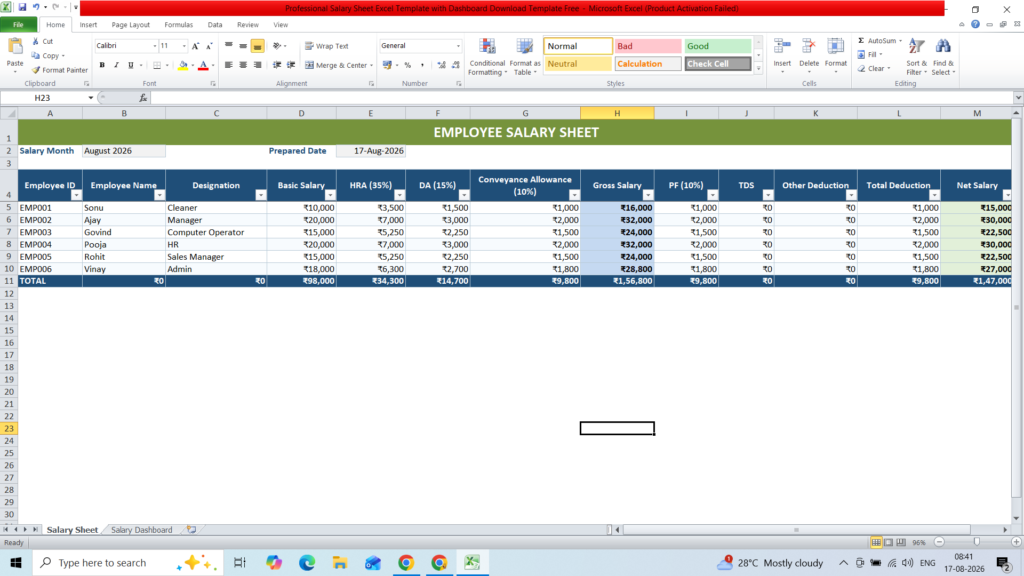1024x576 pixels.
Task: Open the Borders dropdown arrow
Action: tap(167, 65)
